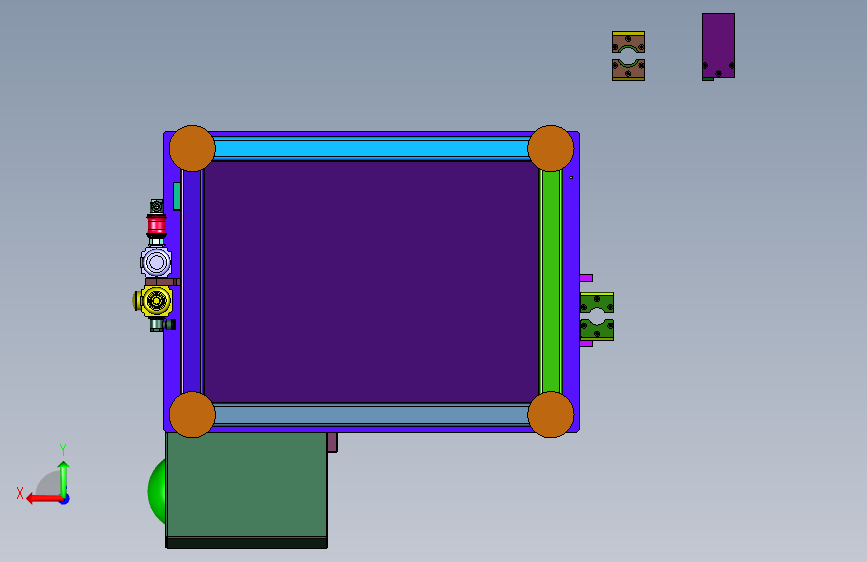
Task: Select the lower half of the green clamp
Action: tap(597, 330)
